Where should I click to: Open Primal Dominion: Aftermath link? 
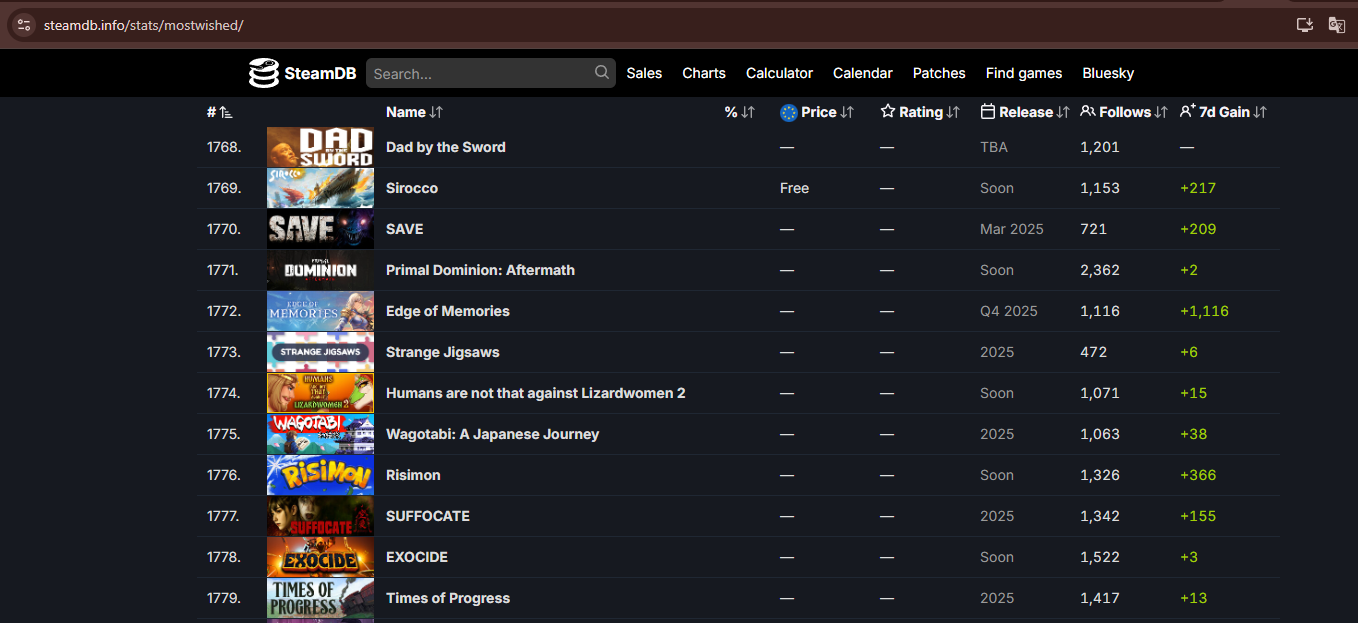tap(480, 270)
